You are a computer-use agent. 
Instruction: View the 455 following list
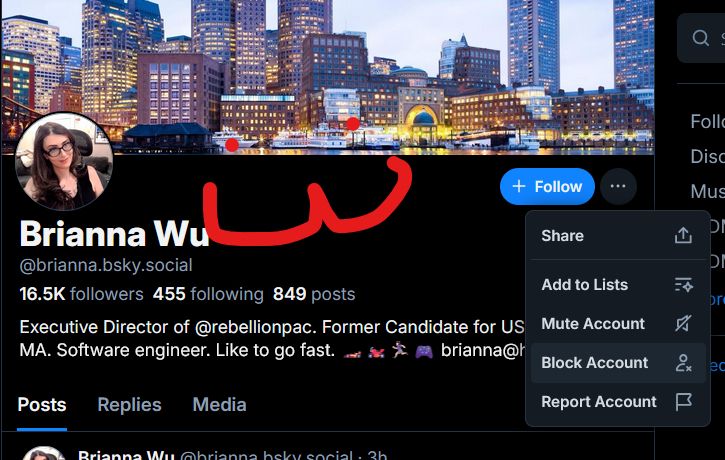(208, 294)
